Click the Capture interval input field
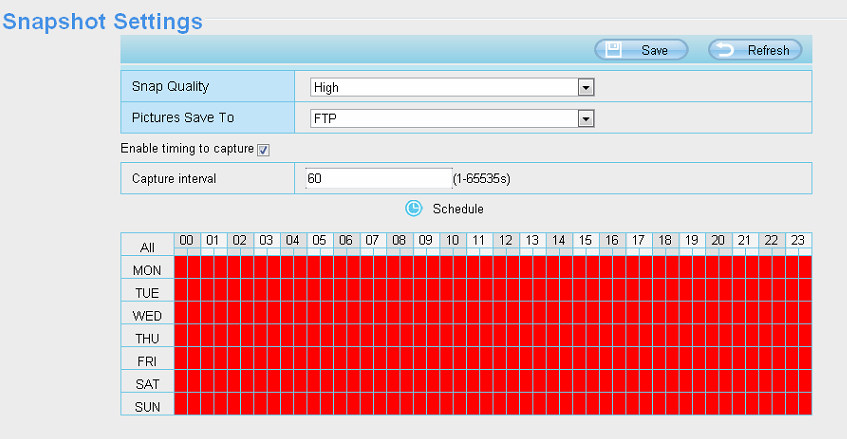Screen dimensions: 847x439 pos(378,178)
